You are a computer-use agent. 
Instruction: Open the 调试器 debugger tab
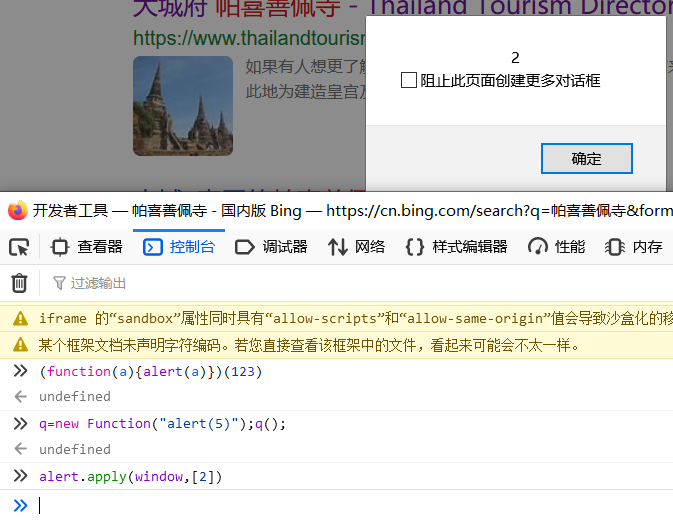[x=271, y=247]
